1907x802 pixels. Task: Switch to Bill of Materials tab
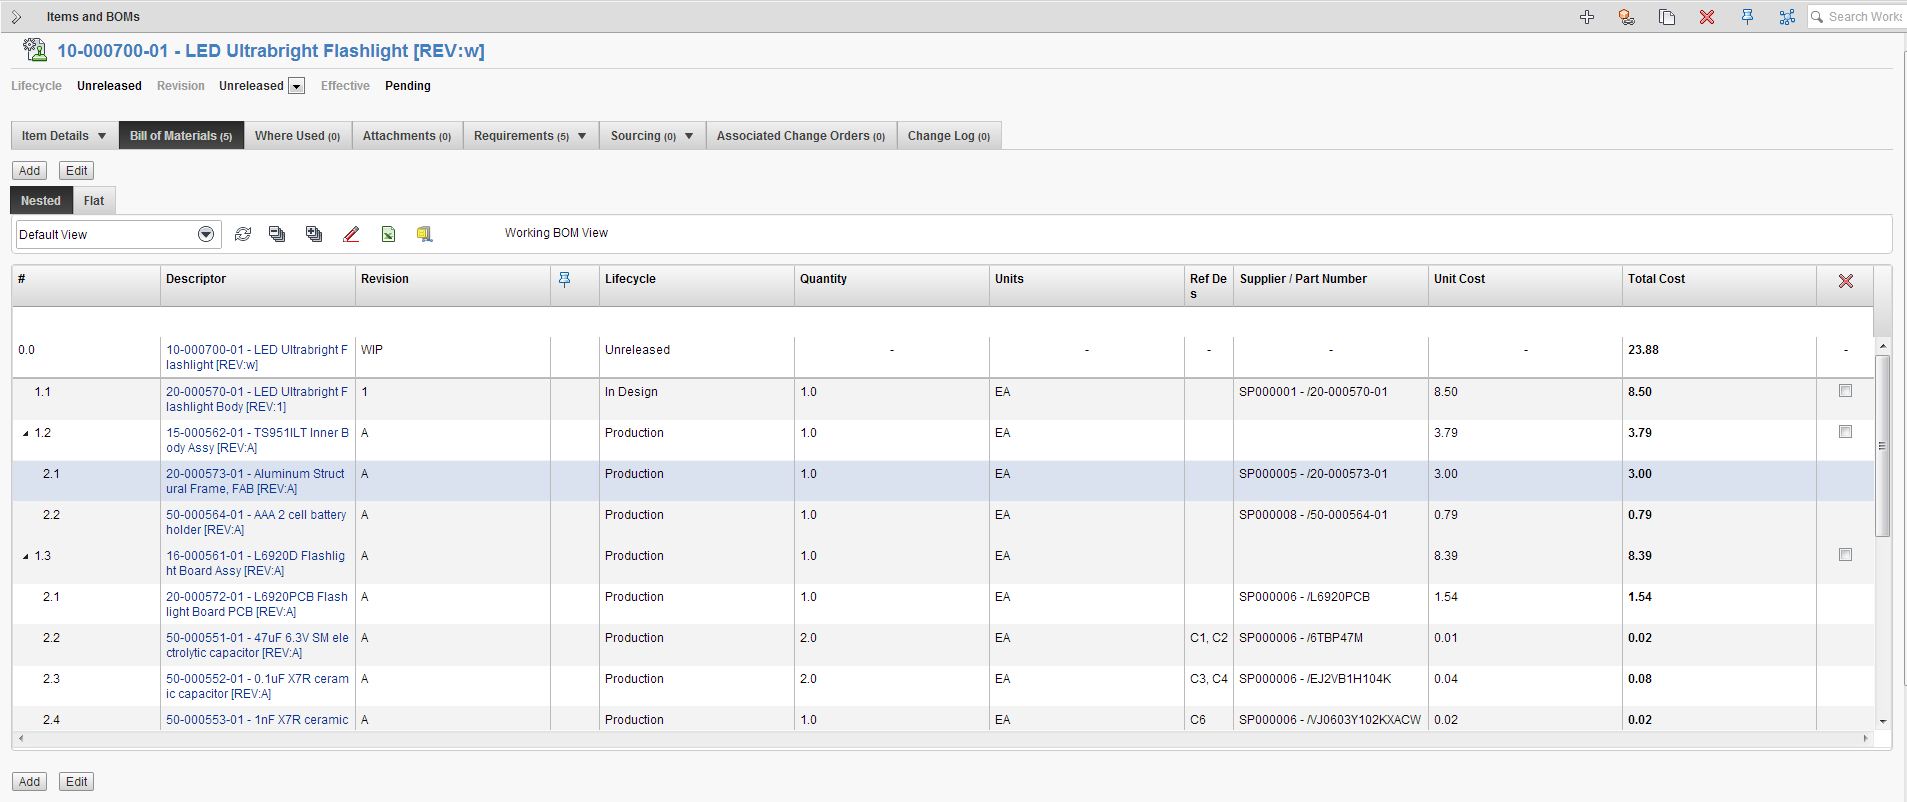pos(181,136)
